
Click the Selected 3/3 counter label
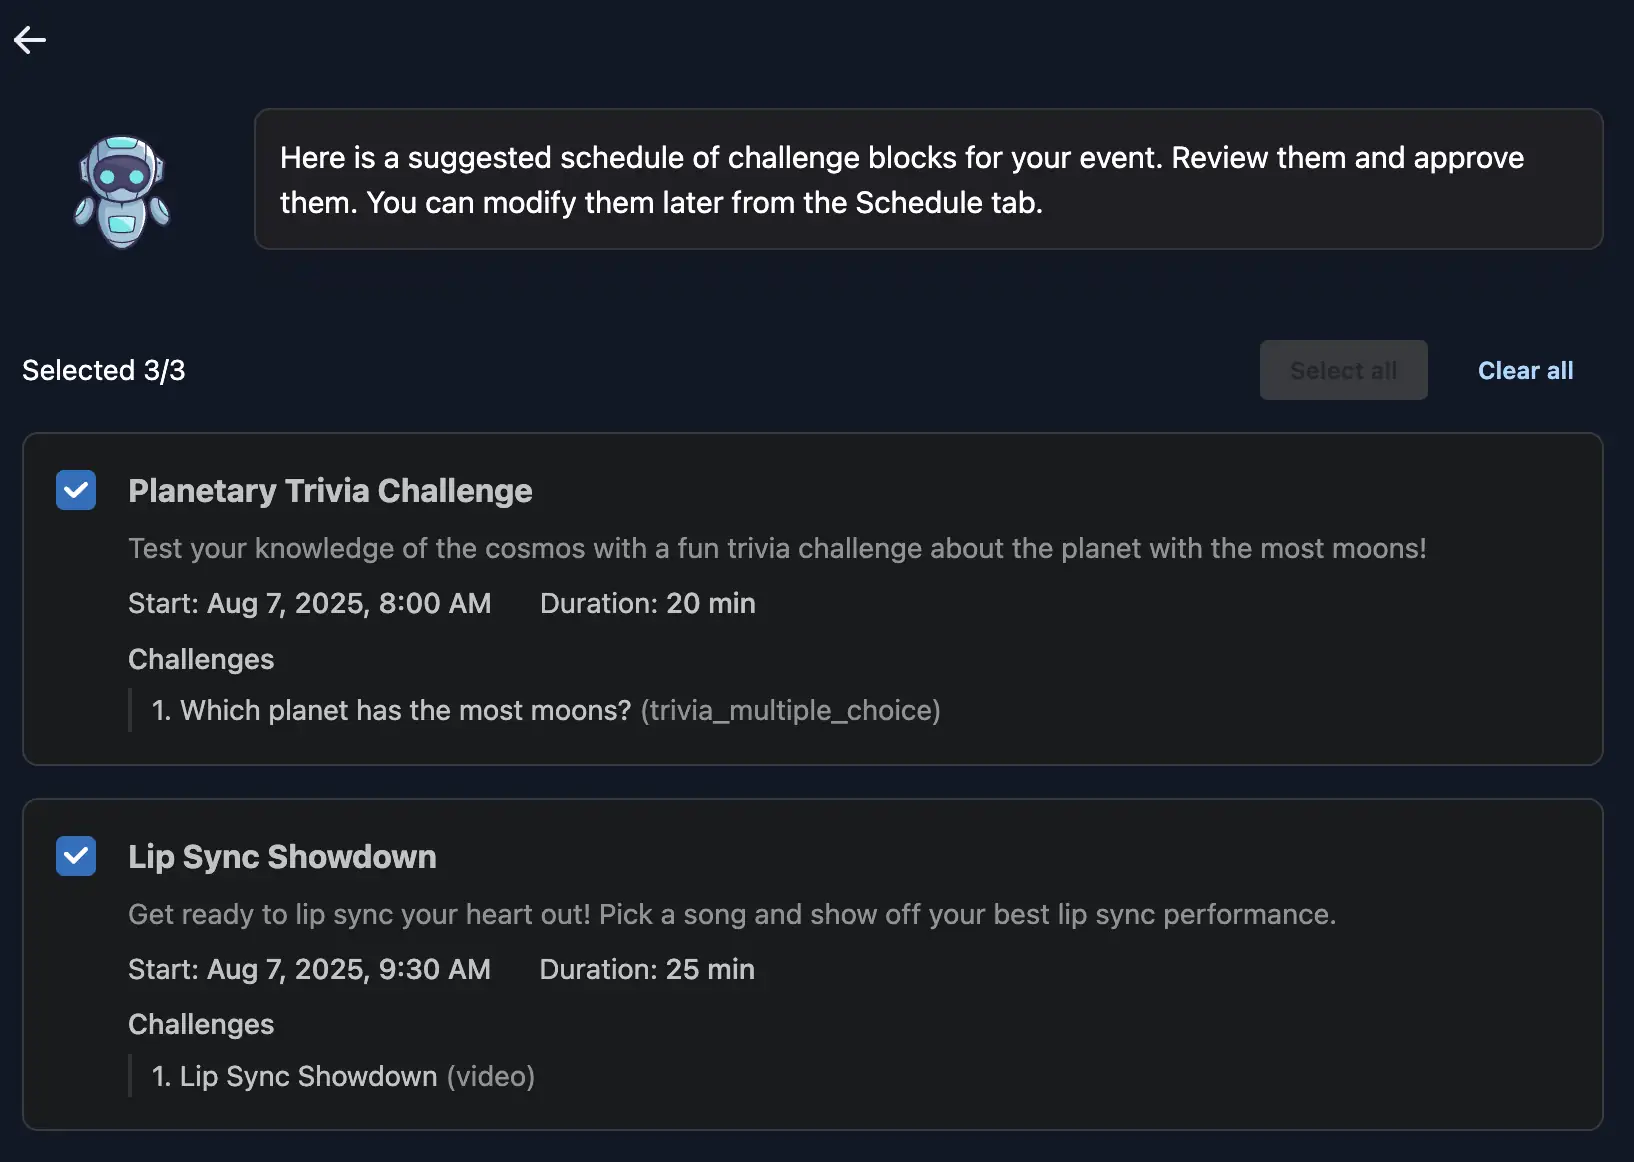point(103,370)
